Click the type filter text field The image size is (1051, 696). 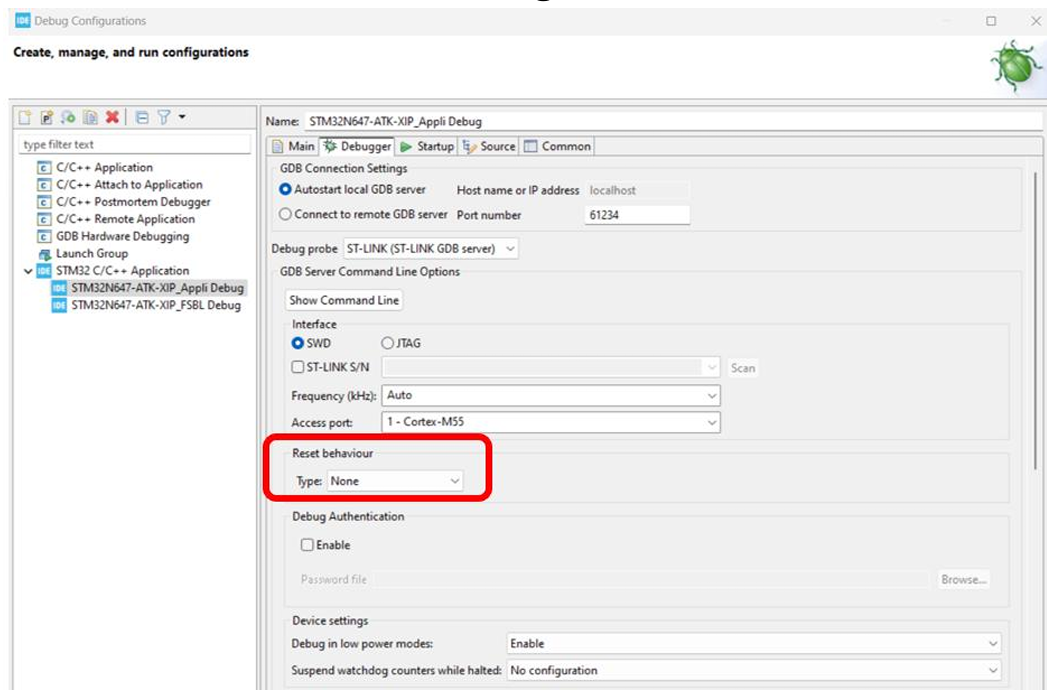click(x=135, y=144)
